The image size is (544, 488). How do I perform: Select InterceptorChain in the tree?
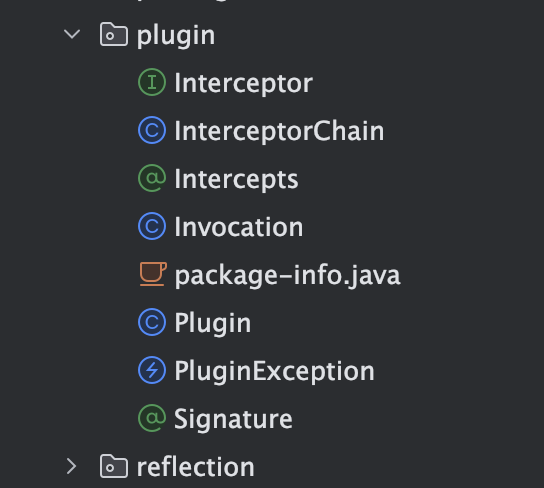point(279,131)
